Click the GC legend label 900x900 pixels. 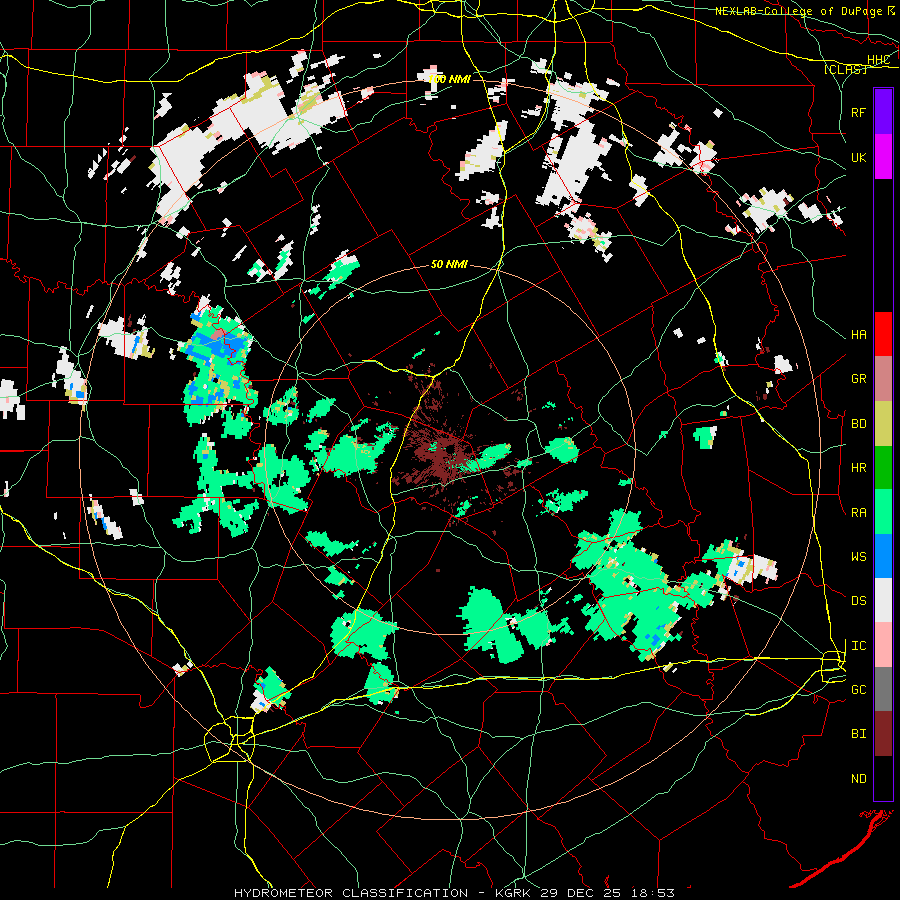[x=859, y=690]
